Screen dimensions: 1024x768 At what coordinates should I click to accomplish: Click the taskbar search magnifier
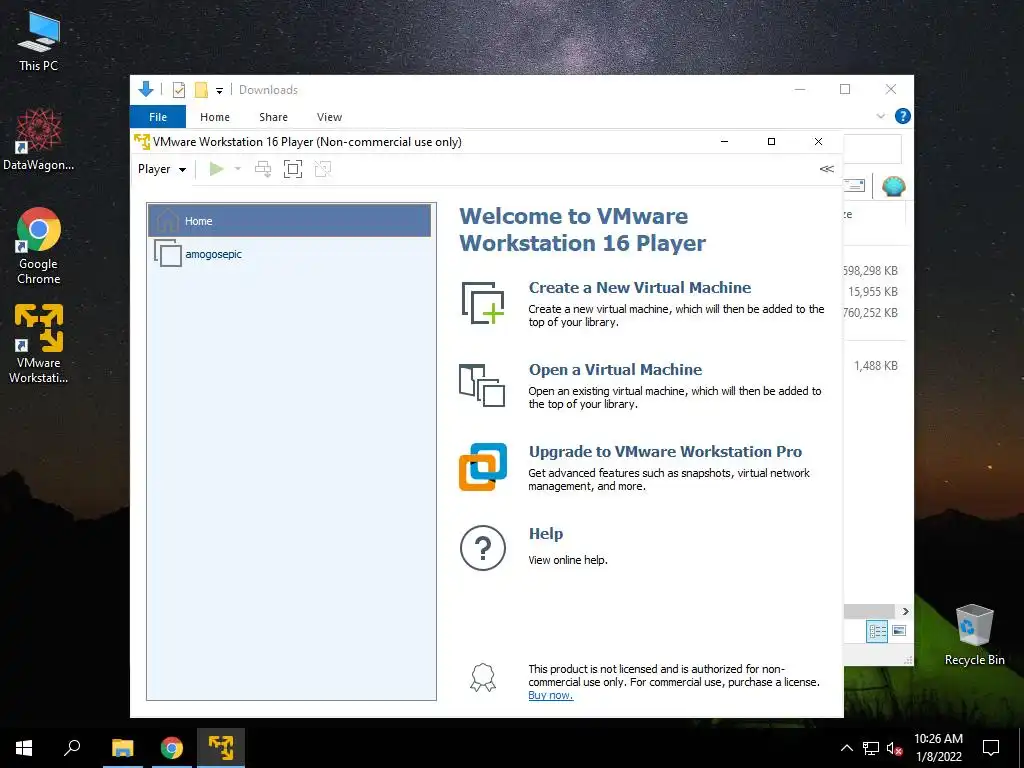72,748
